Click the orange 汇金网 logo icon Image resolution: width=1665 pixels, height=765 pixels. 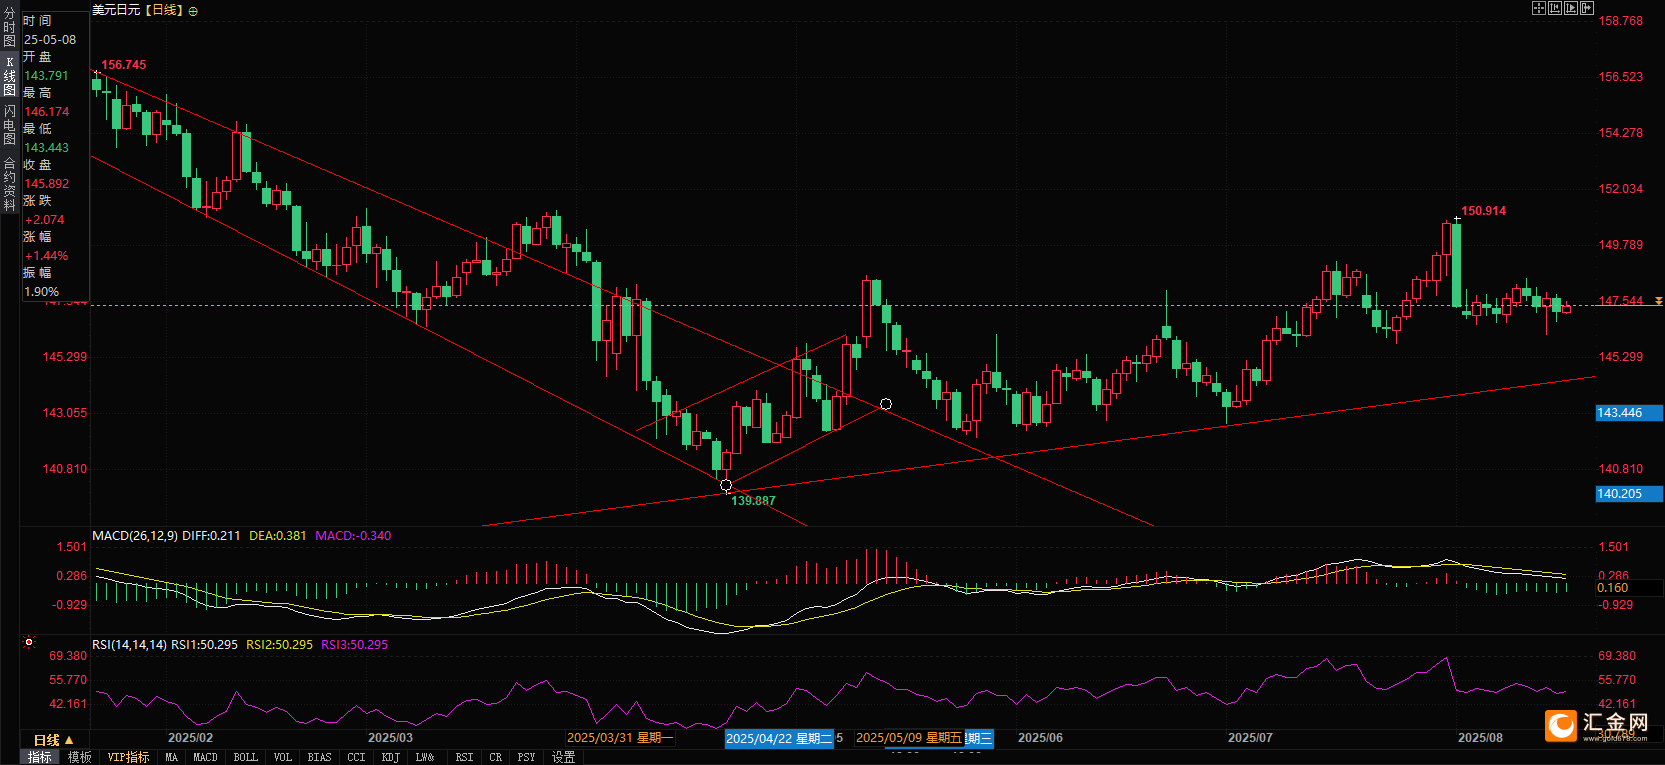click(1561, 725)
